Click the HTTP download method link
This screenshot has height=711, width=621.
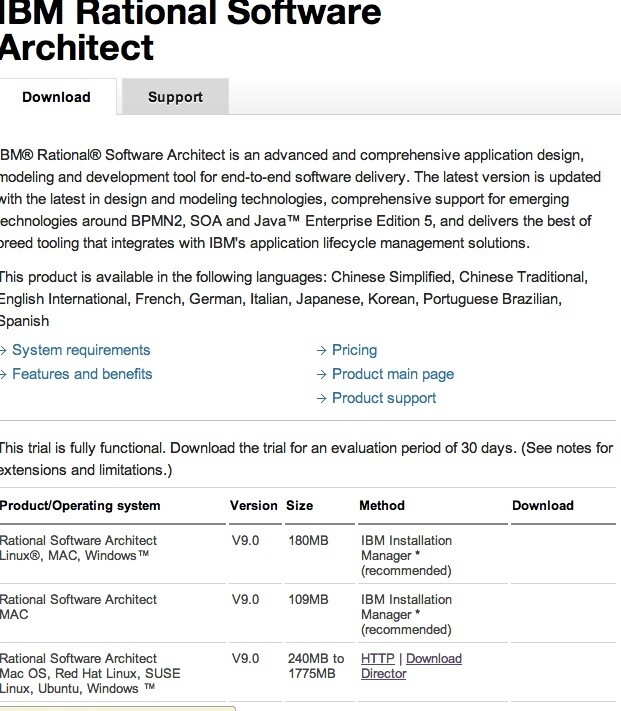(x=378, y=658)
